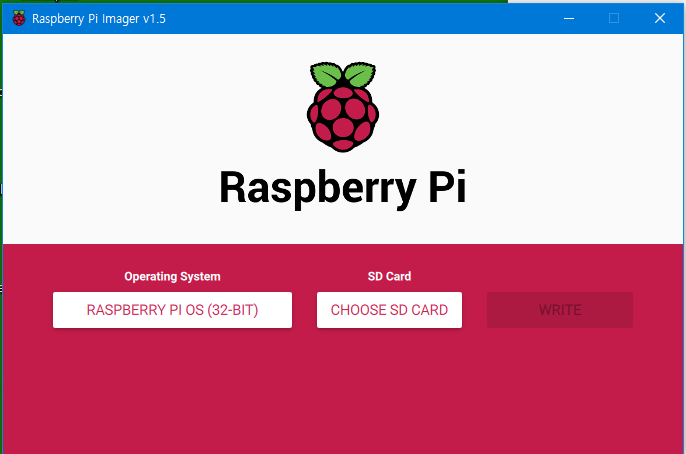Minimize the Raspberry Pi Imager window

[569, 18]
